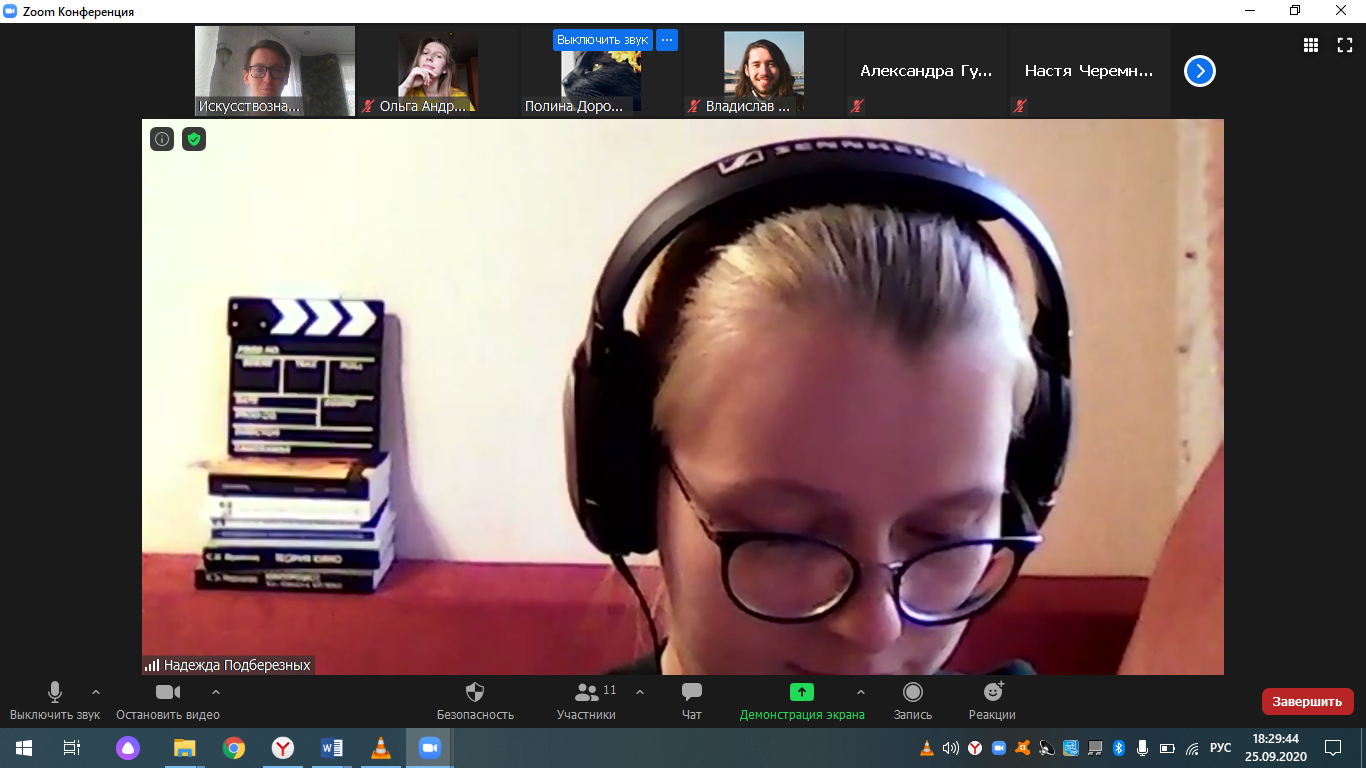Show meeting info icon on video
Image resolution: width=1366 pixels, height=768 pixels.
(x=162, y=139)
